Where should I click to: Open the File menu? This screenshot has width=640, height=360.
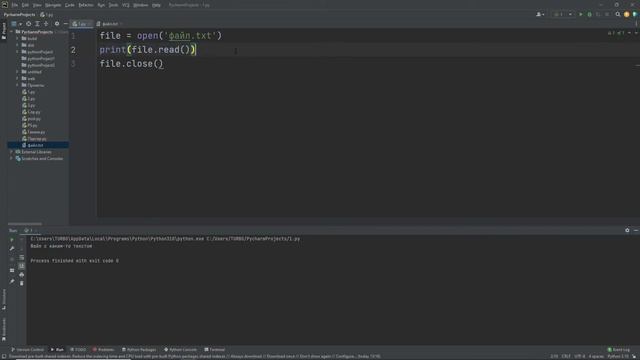[x=15, y=5]
